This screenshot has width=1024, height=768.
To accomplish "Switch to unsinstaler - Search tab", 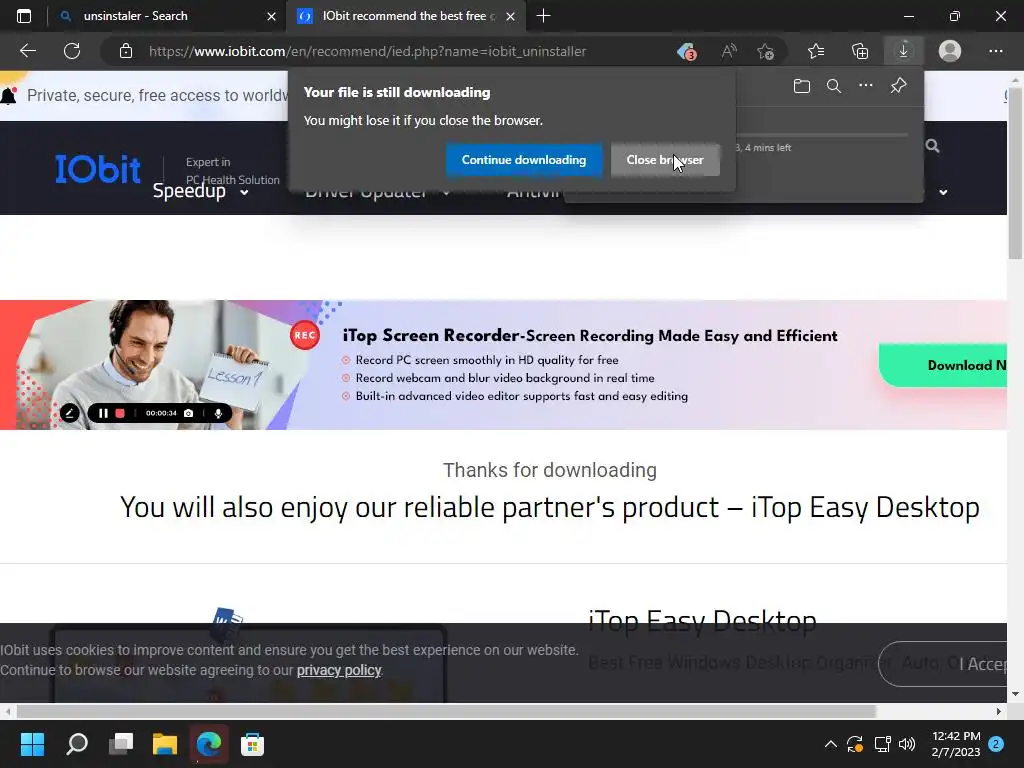I will pos(135,16).
